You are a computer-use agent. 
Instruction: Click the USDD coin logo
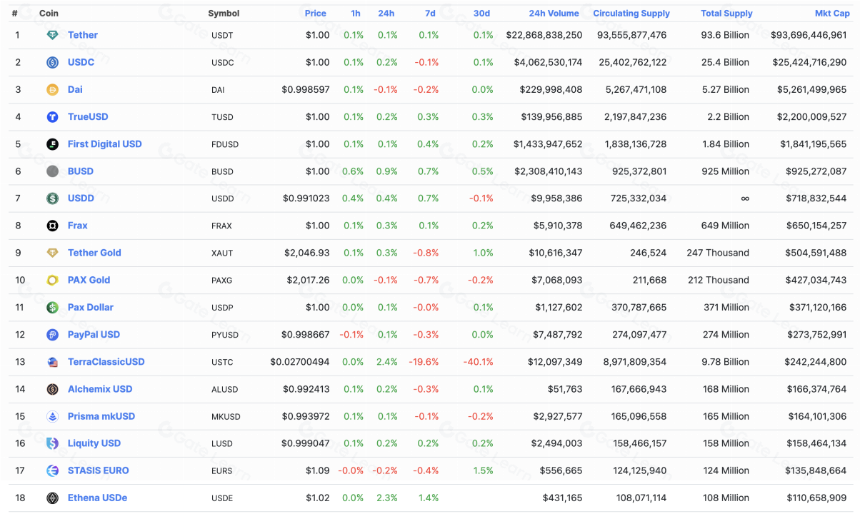52,199
